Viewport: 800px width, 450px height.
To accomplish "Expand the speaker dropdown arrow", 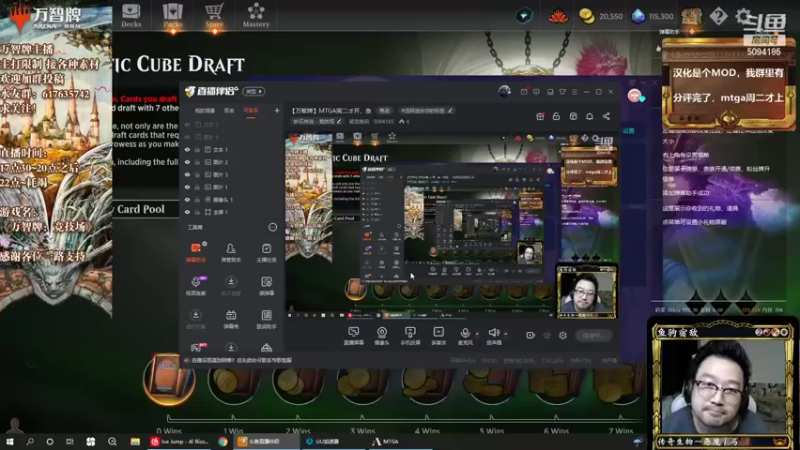I will (x=506, y=334).
